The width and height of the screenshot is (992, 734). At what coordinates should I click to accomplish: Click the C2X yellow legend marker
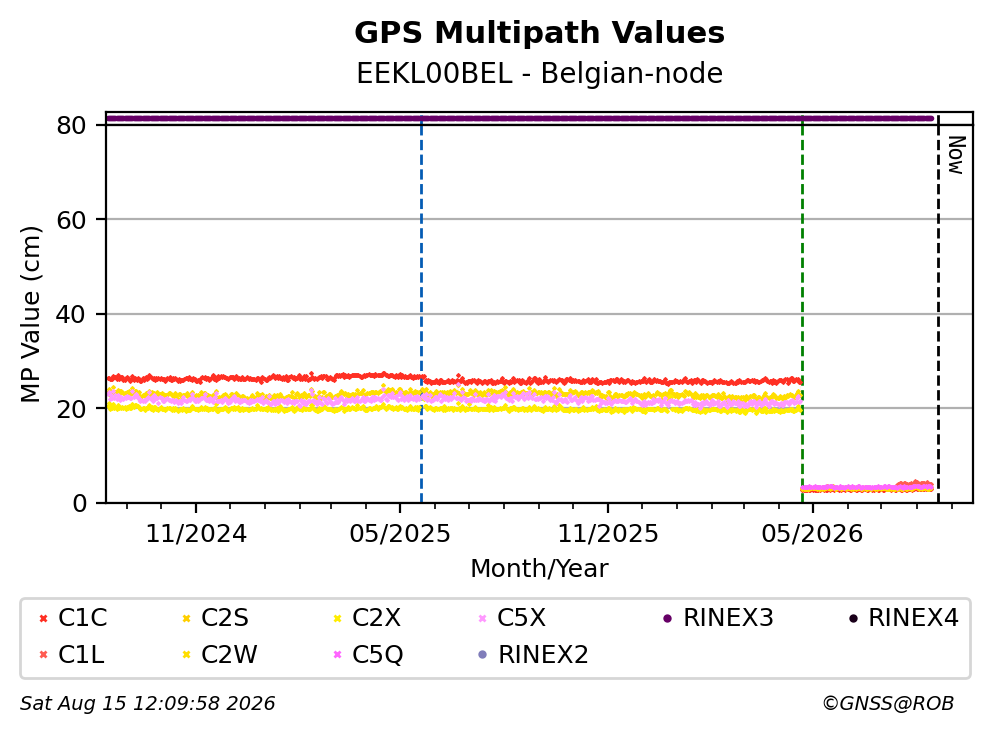coord(337,618)
